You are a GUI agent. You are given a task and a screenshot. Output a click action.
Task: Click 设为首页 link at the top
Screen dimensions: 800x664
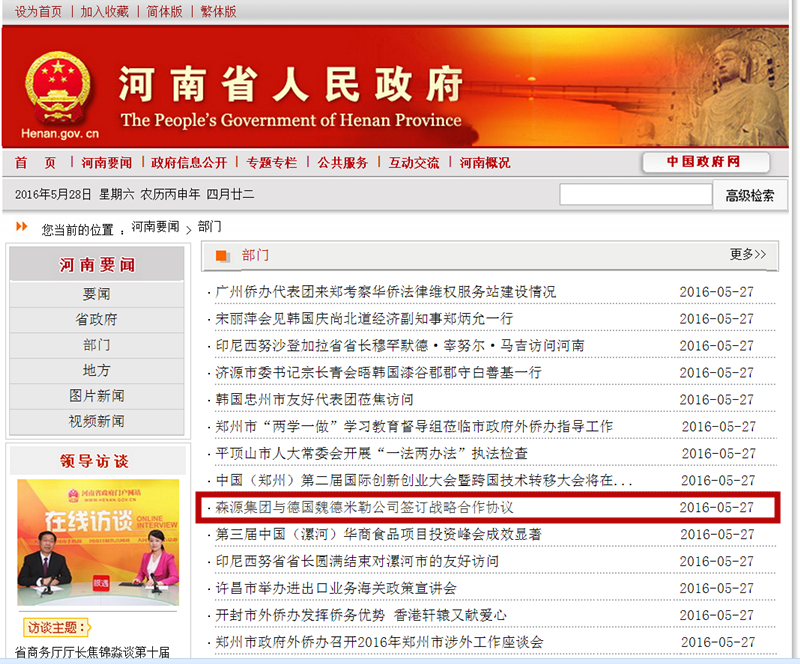(x=38, y=12)
